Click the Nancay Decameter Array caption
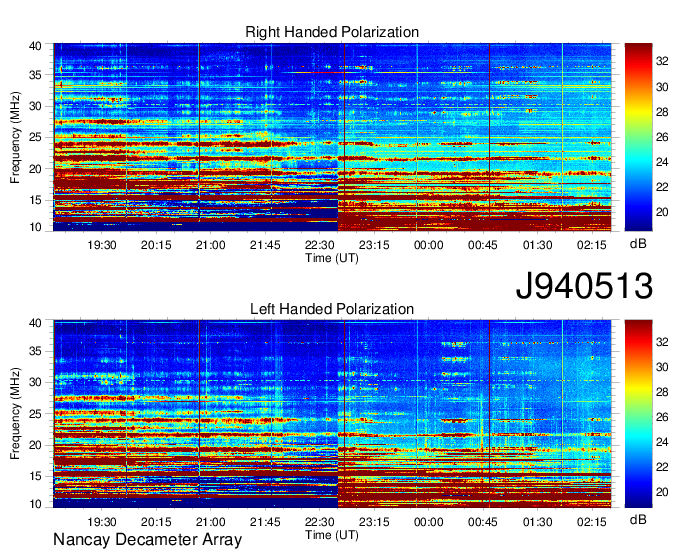 pyautogui.click(x=147, y=540)
